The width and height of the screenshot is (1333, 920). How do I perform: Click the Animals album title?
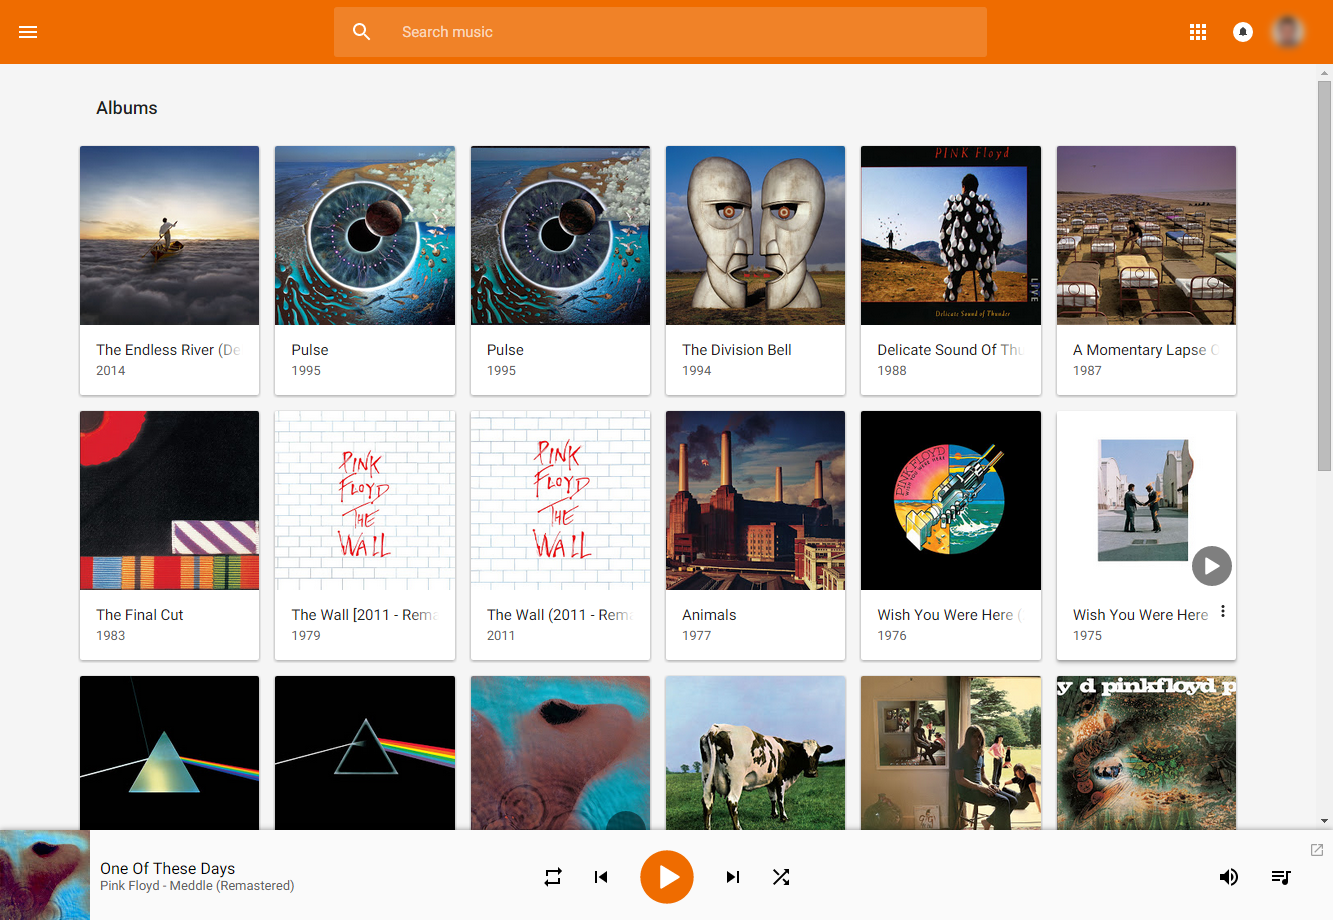(709, 615)
